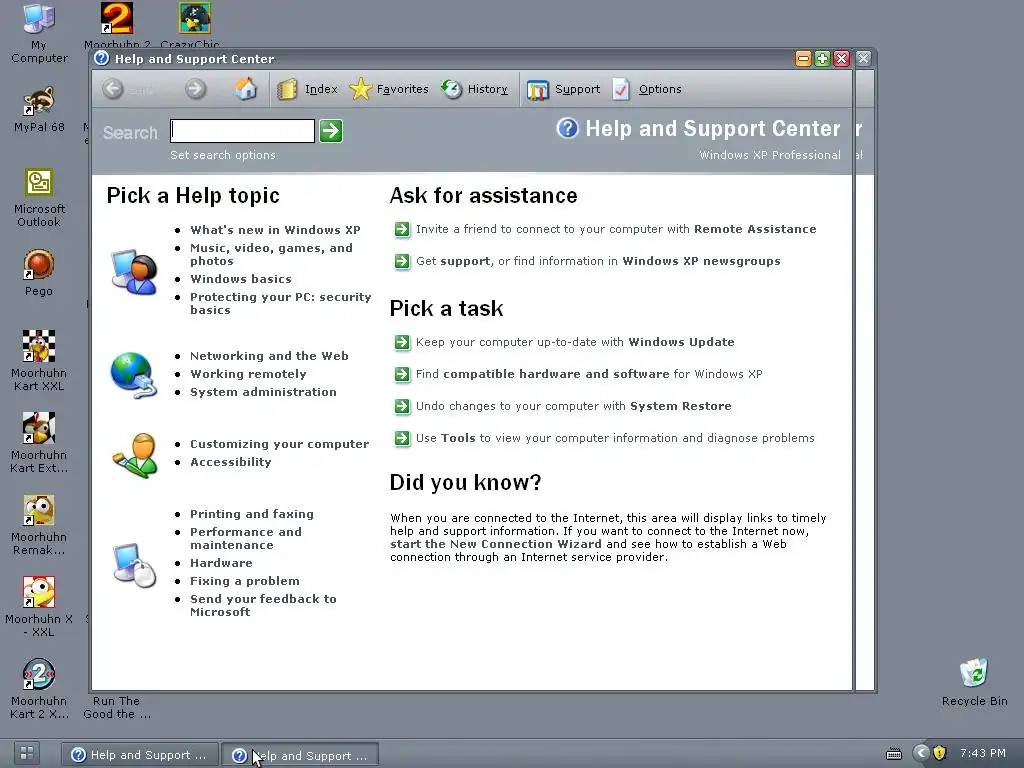The image size is (1024, 768).
Task: Click the arrow icon beside compatible hardware
Action: pos(402,374)
